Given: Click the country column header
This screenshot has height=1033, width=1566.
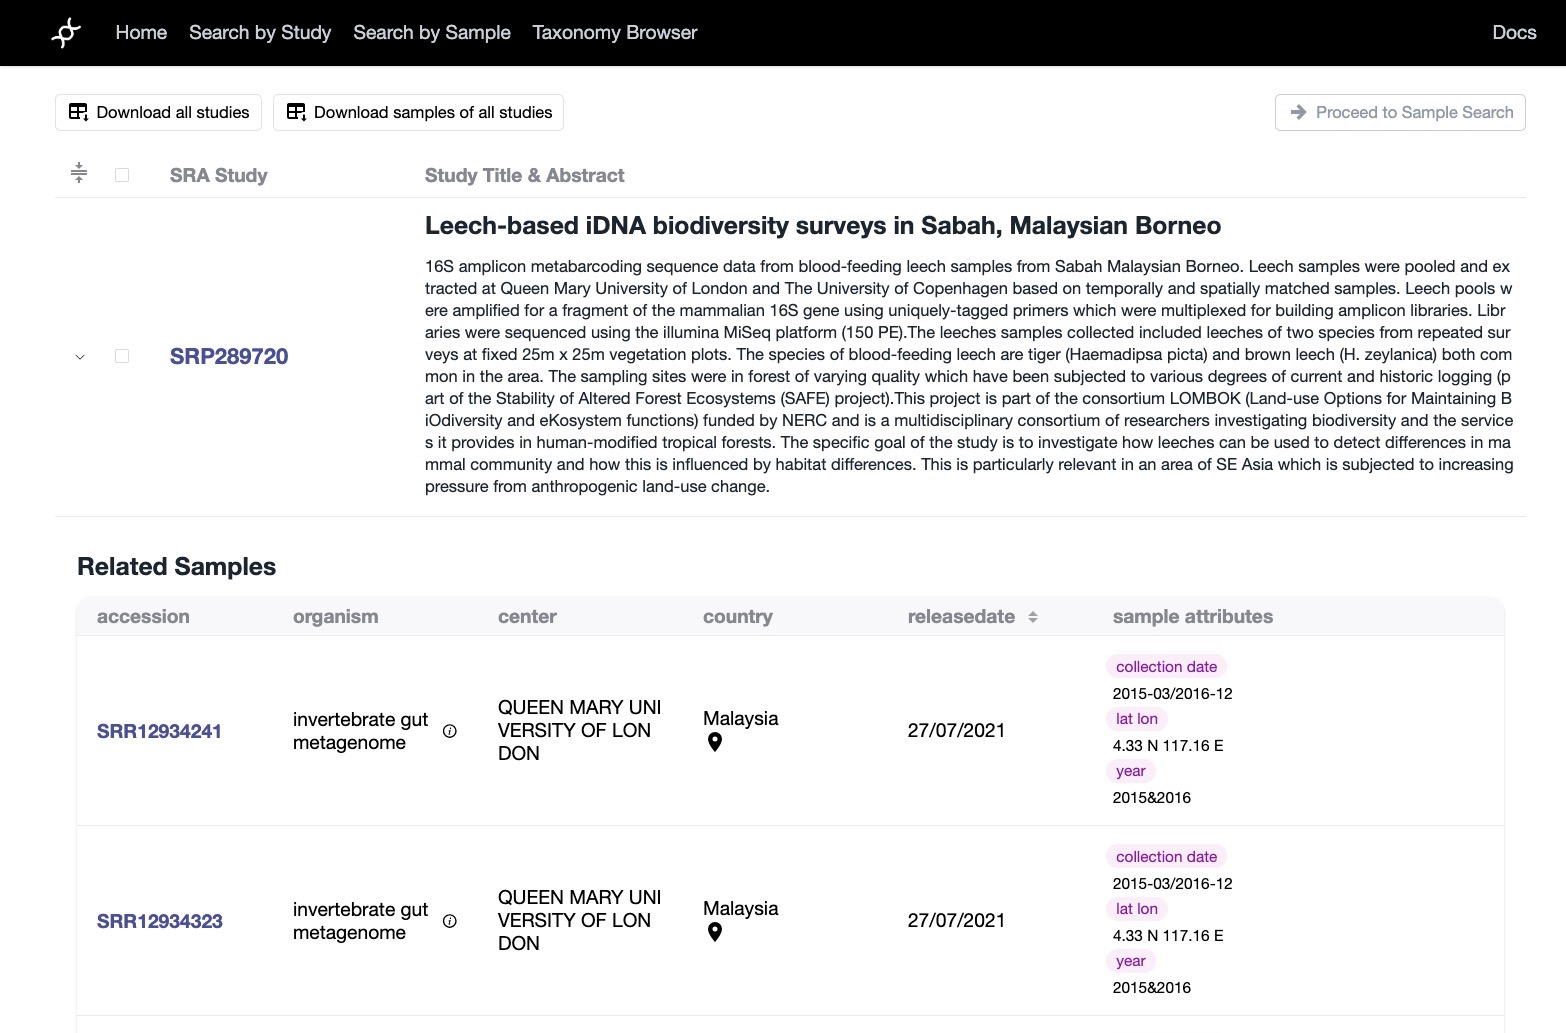Looking at the screenshot, I should click(738, 616).
